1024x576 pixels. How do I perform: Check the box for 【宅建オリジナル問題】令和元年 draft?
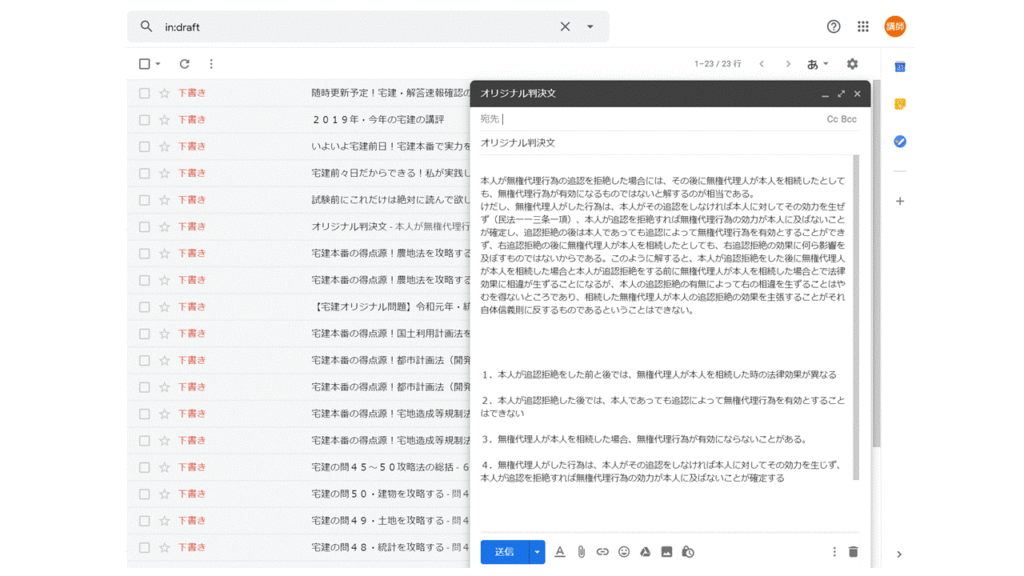click(x=144, y=307)
